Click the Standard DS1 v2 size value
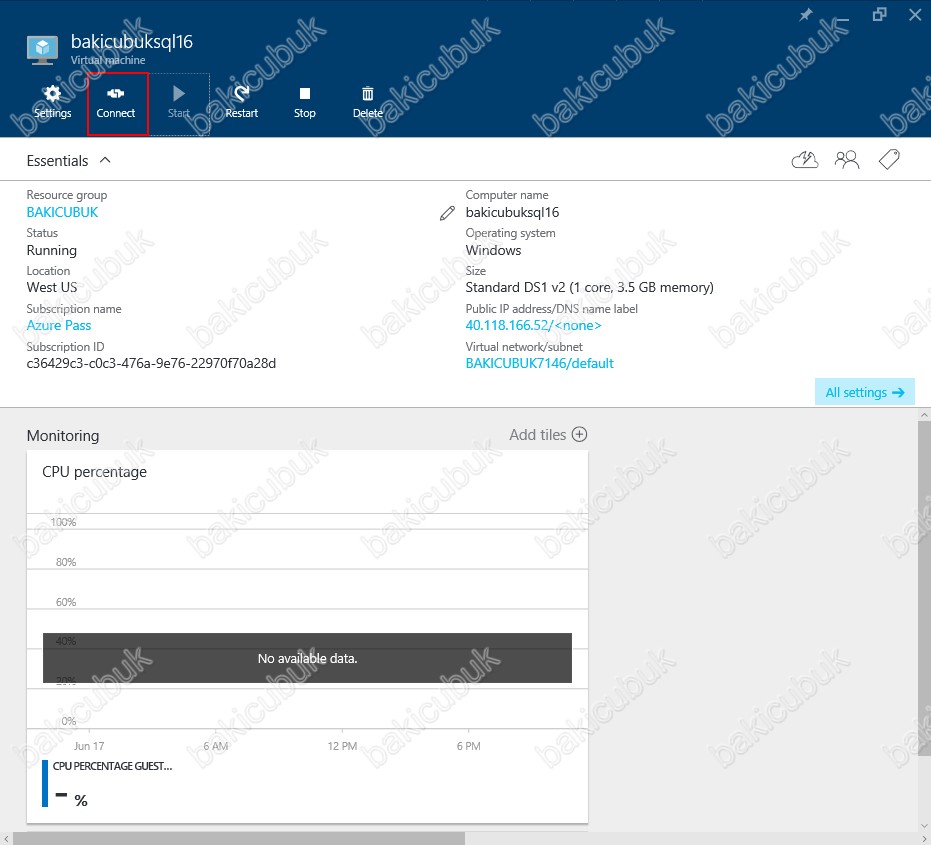931x845 pixels. (x=589, y=287)
